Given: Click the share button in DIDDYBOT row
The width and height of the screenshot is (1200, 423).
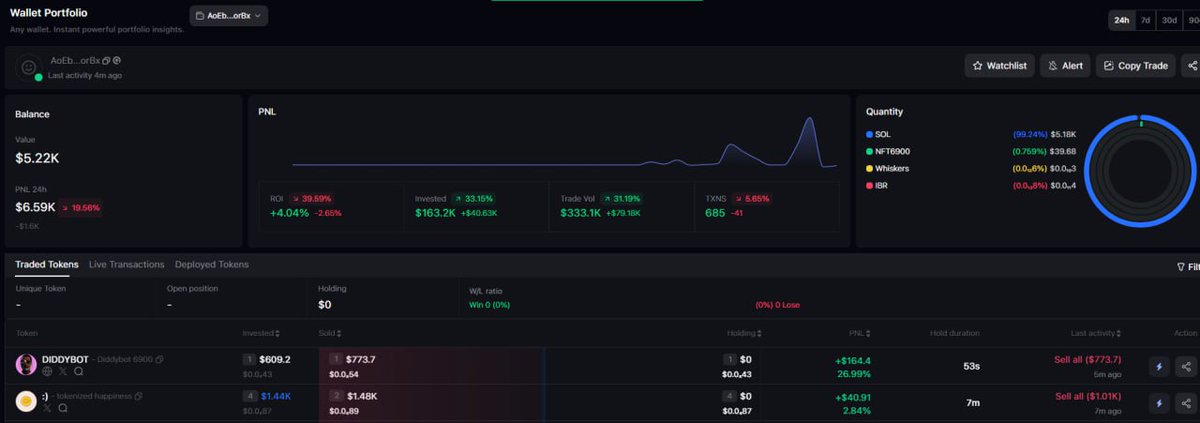Looking at the screenshot, I should click(x=1186, y=366).
